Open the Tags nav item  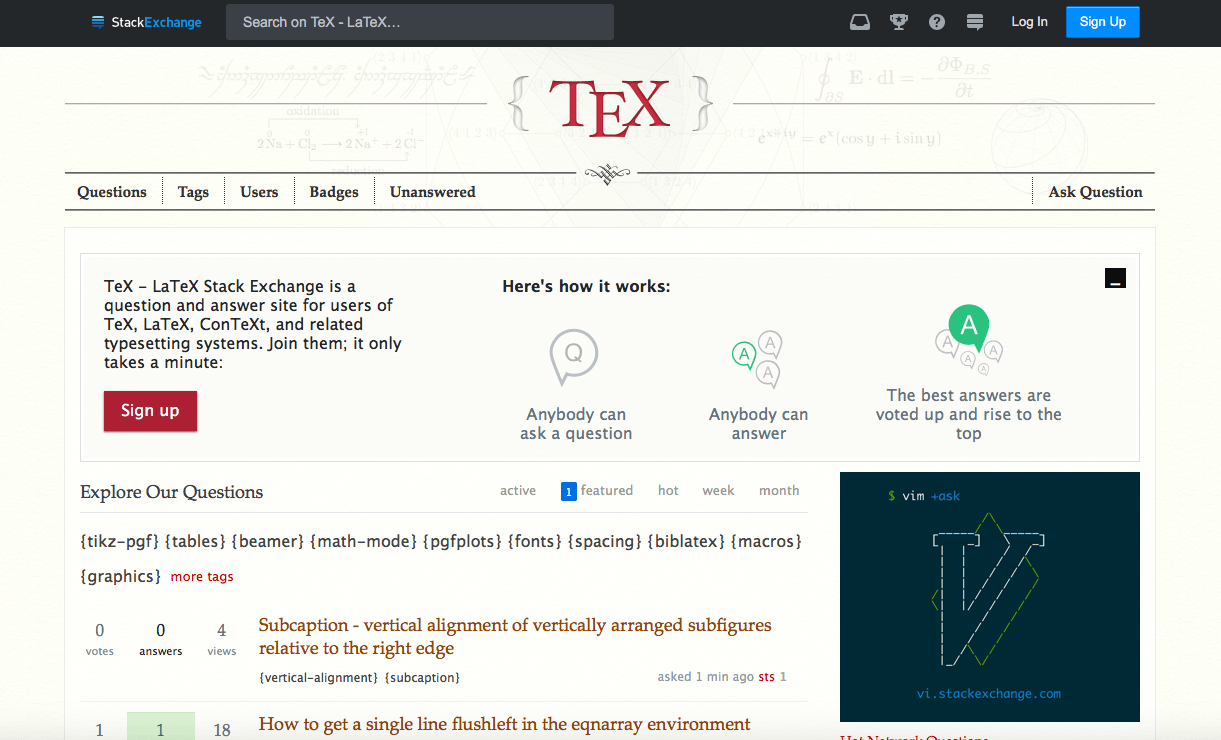click(194, 192)
